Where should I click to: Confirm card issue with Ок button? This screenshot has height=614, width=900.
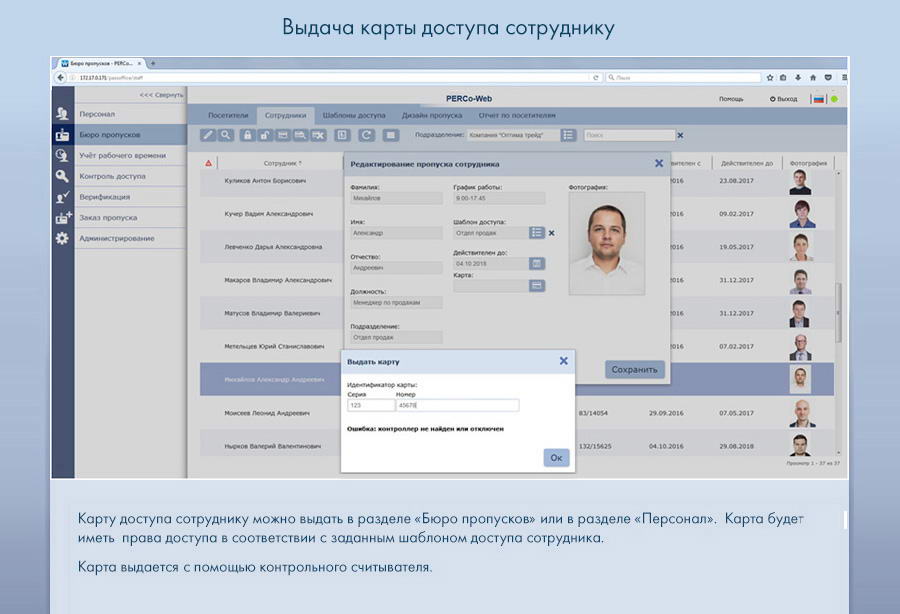(556, 457)
